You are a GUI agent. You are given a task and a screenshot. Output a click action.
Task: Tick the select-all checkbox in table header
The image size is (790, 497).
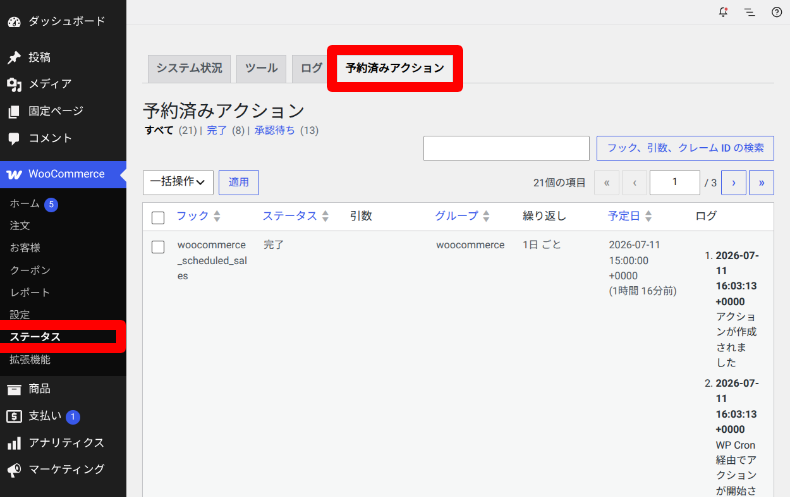pos(158,217)
